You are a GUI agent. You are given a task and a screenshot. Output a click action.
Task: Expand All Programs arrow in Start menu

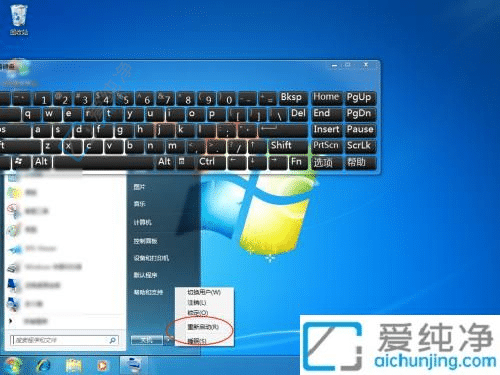[x=11, y=321]
